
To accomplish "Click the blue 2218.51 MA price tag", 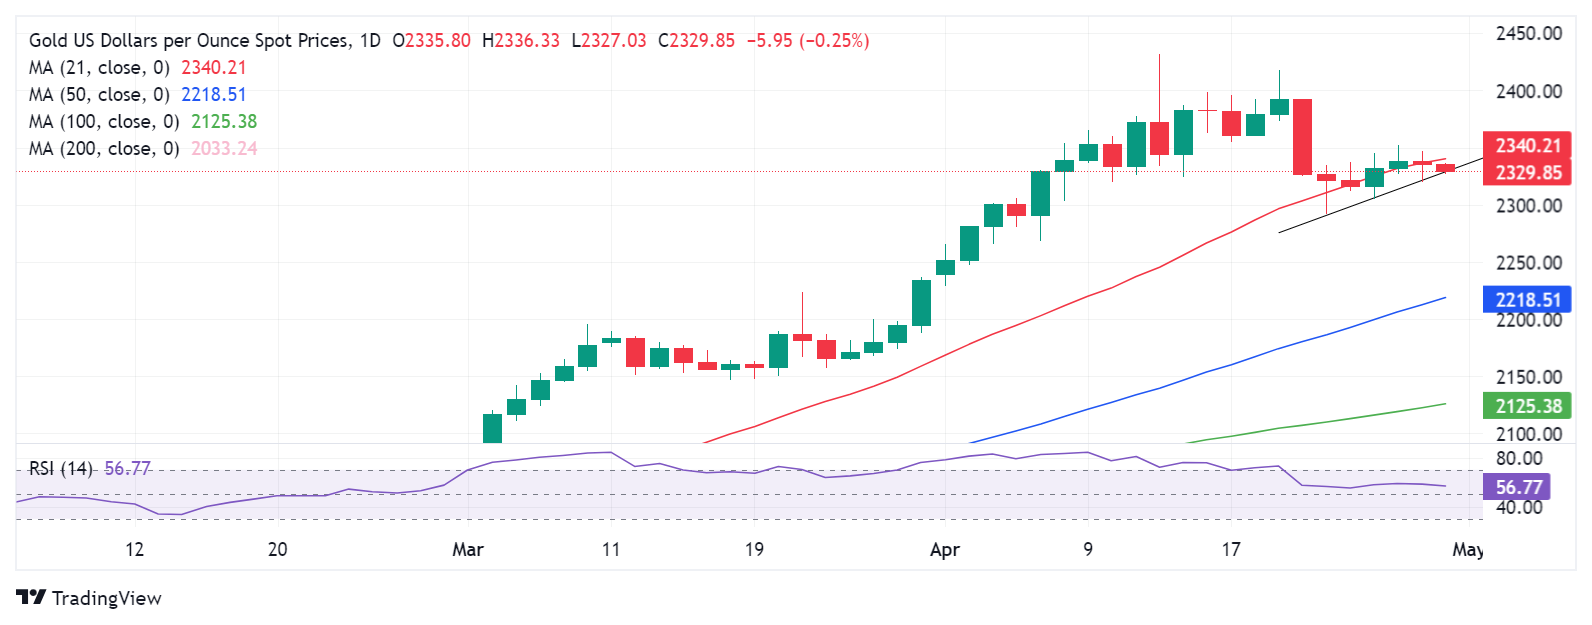I will pyautogui.click(x=1527, y=300).
